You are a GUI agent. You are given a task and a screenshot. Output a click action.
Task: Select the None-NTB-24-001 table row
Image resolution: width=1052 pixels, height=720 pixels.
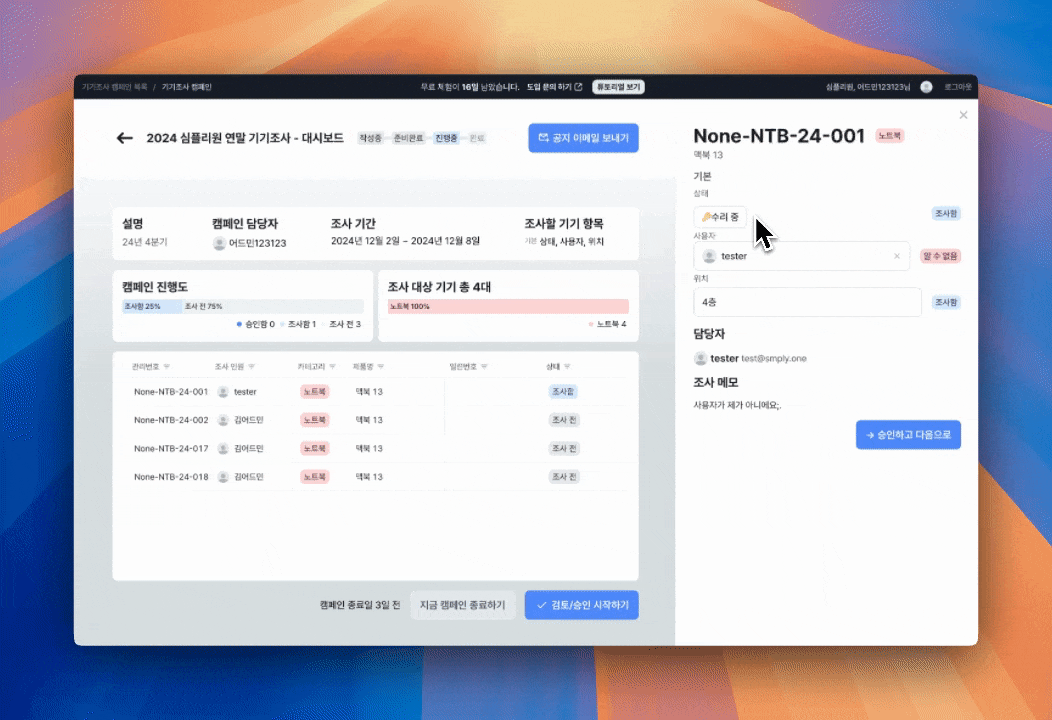376,392
